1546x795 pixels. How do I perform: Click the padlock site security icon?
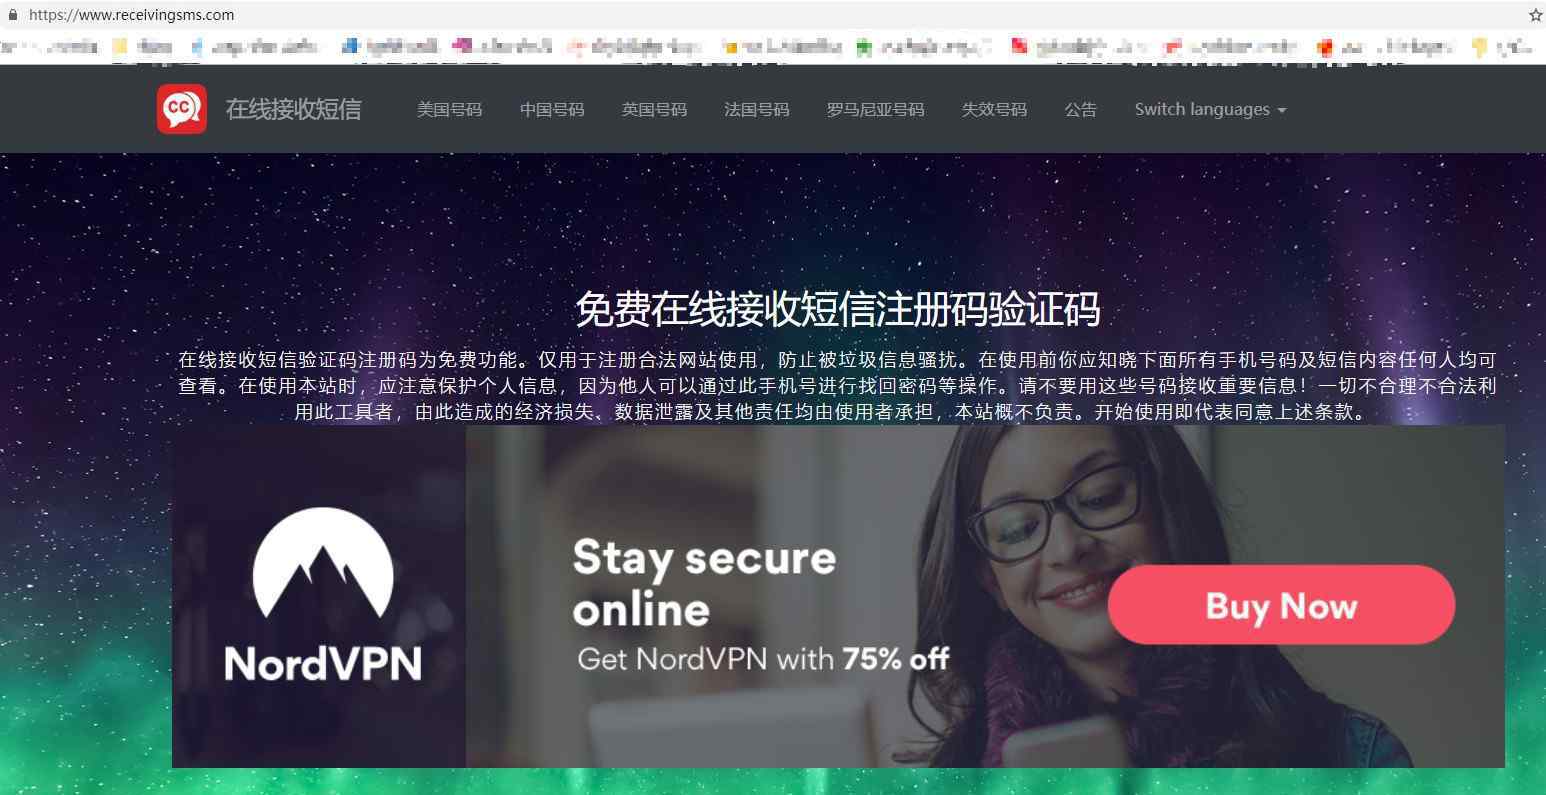[x=13, y=15]
